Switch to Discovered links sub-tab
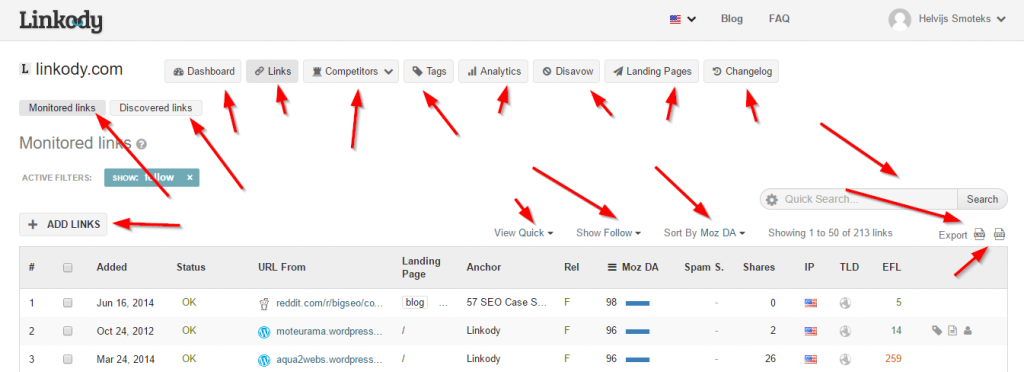This screenshot has height=372, width=1024. coord(155,108)
